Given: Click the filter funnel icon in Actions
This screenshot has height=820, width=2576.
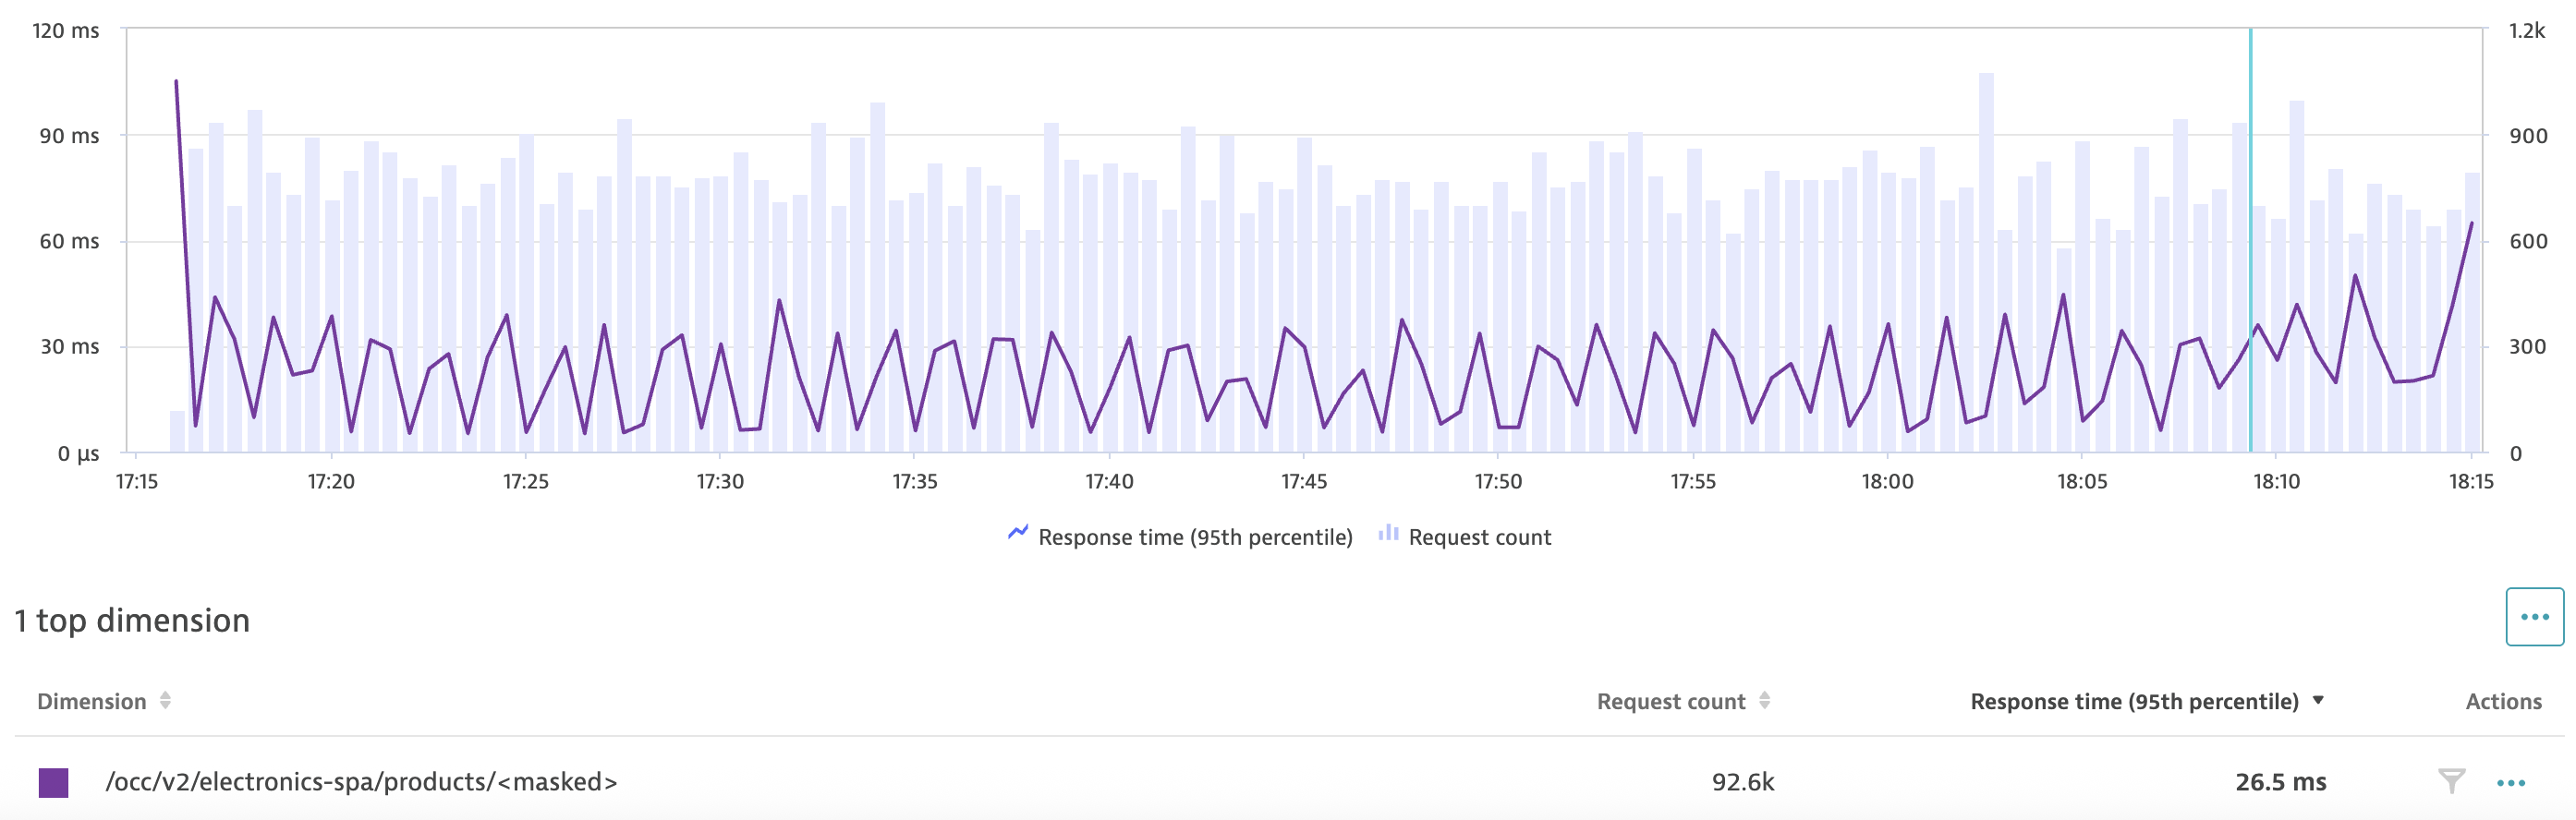Looking at the screenshot, I should 2451,781.
